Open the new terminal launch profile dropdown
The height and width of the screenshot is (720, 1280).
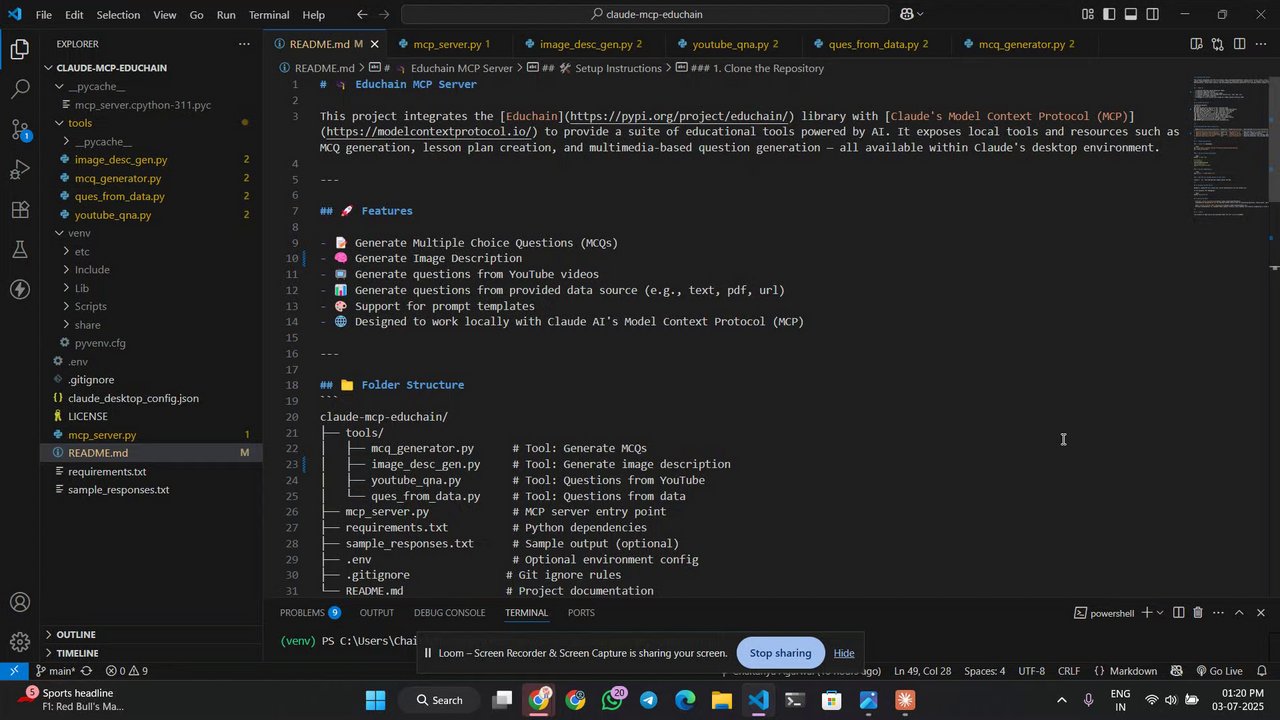(1160, 613)
